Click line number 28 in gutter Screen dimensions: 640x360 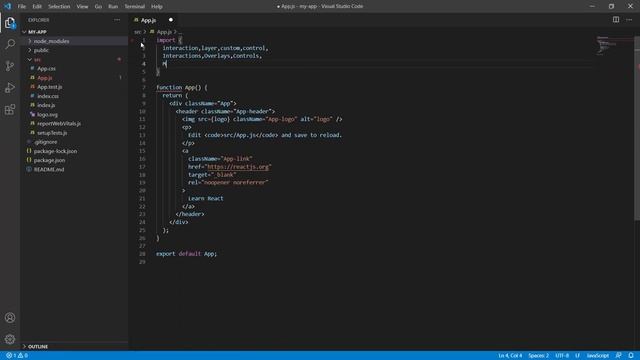coord(142,254)
